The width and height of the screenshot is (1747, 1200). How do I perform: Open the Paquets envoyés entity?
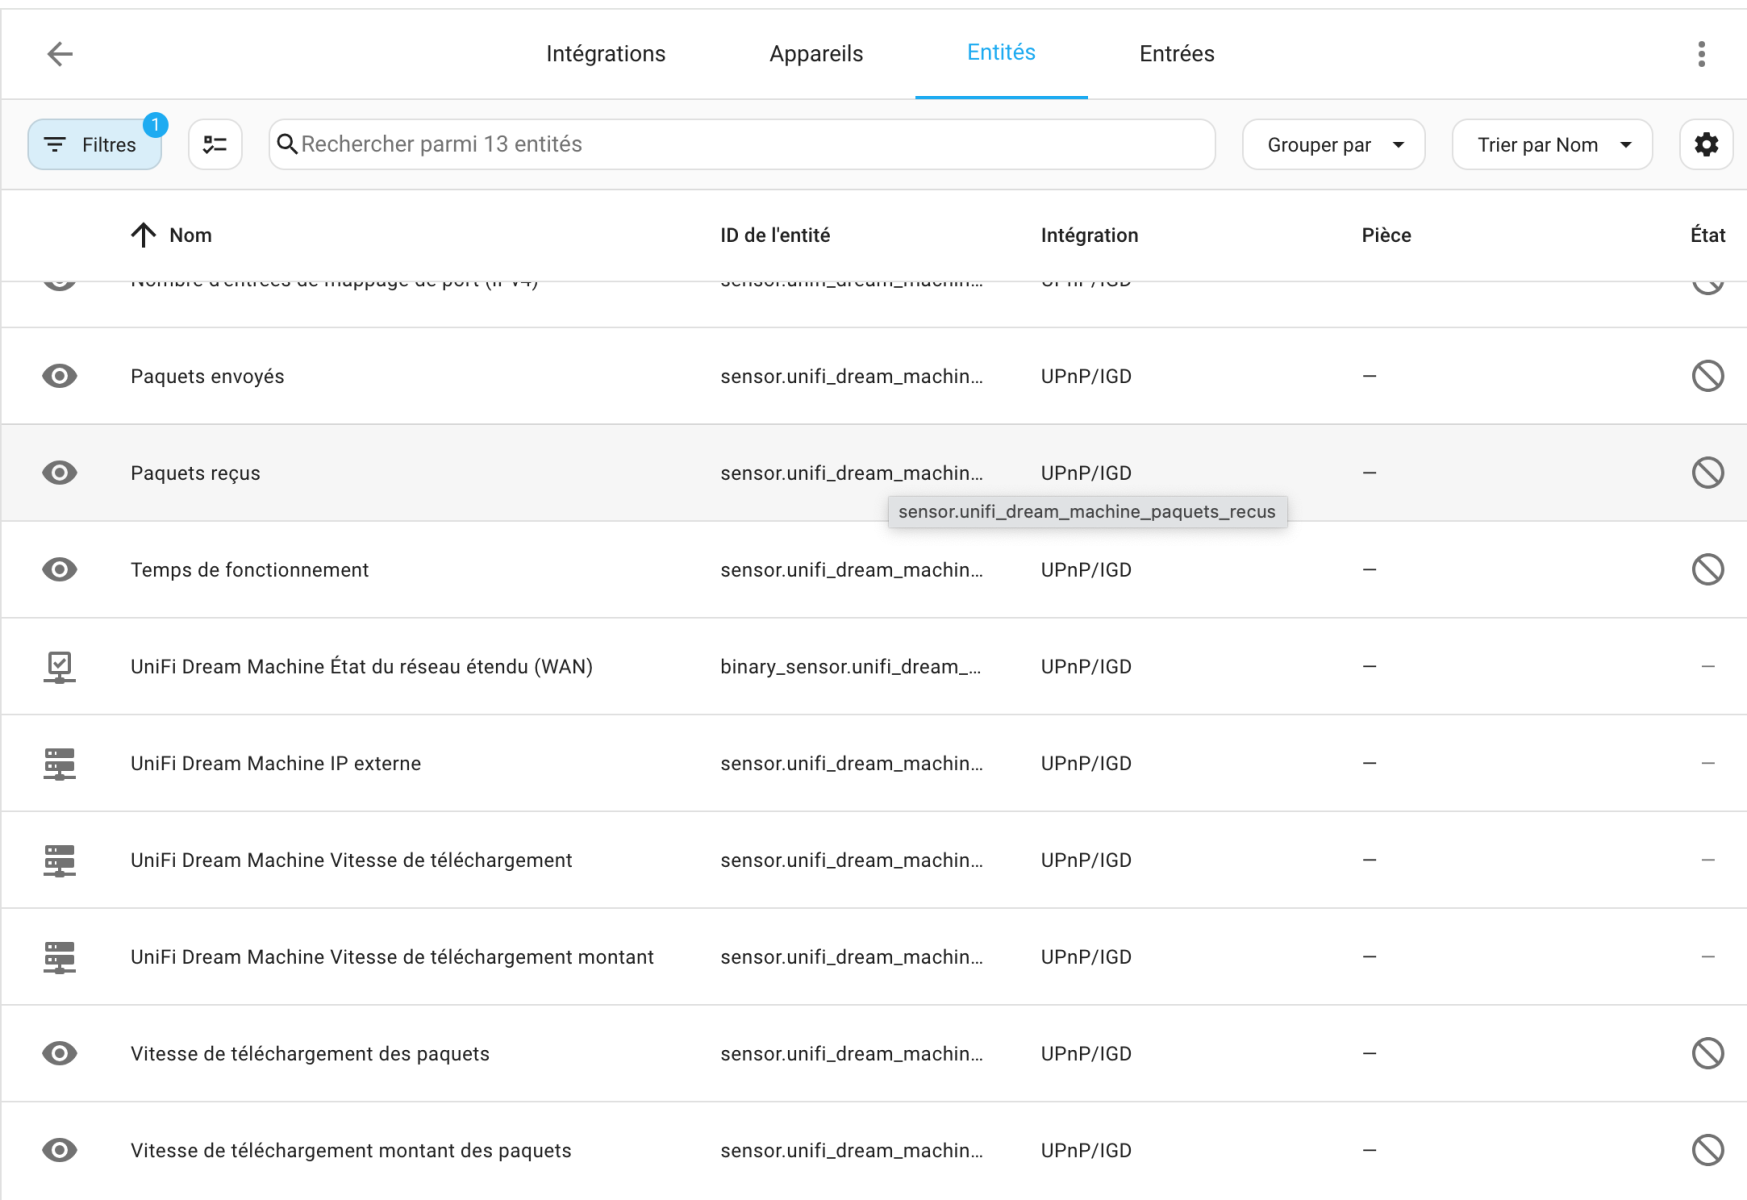207,377
